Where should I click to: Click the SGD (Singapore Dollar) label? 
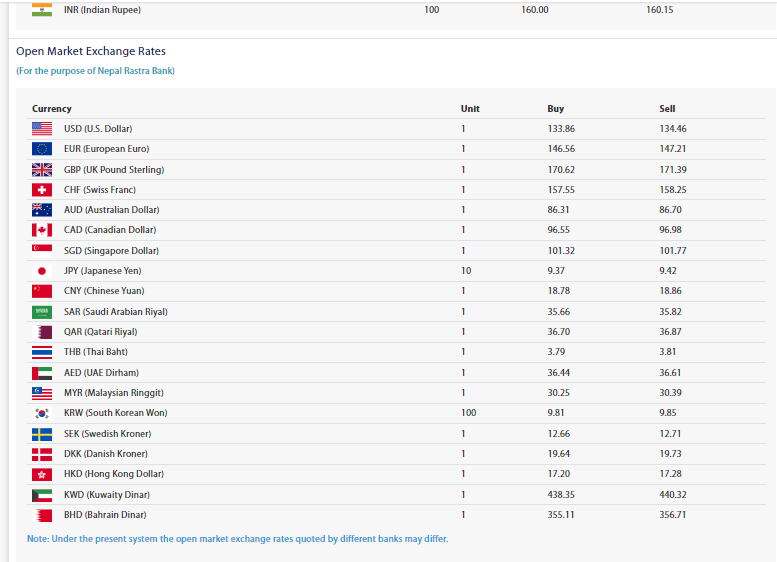pyautogui.click(x=111, y=251)
